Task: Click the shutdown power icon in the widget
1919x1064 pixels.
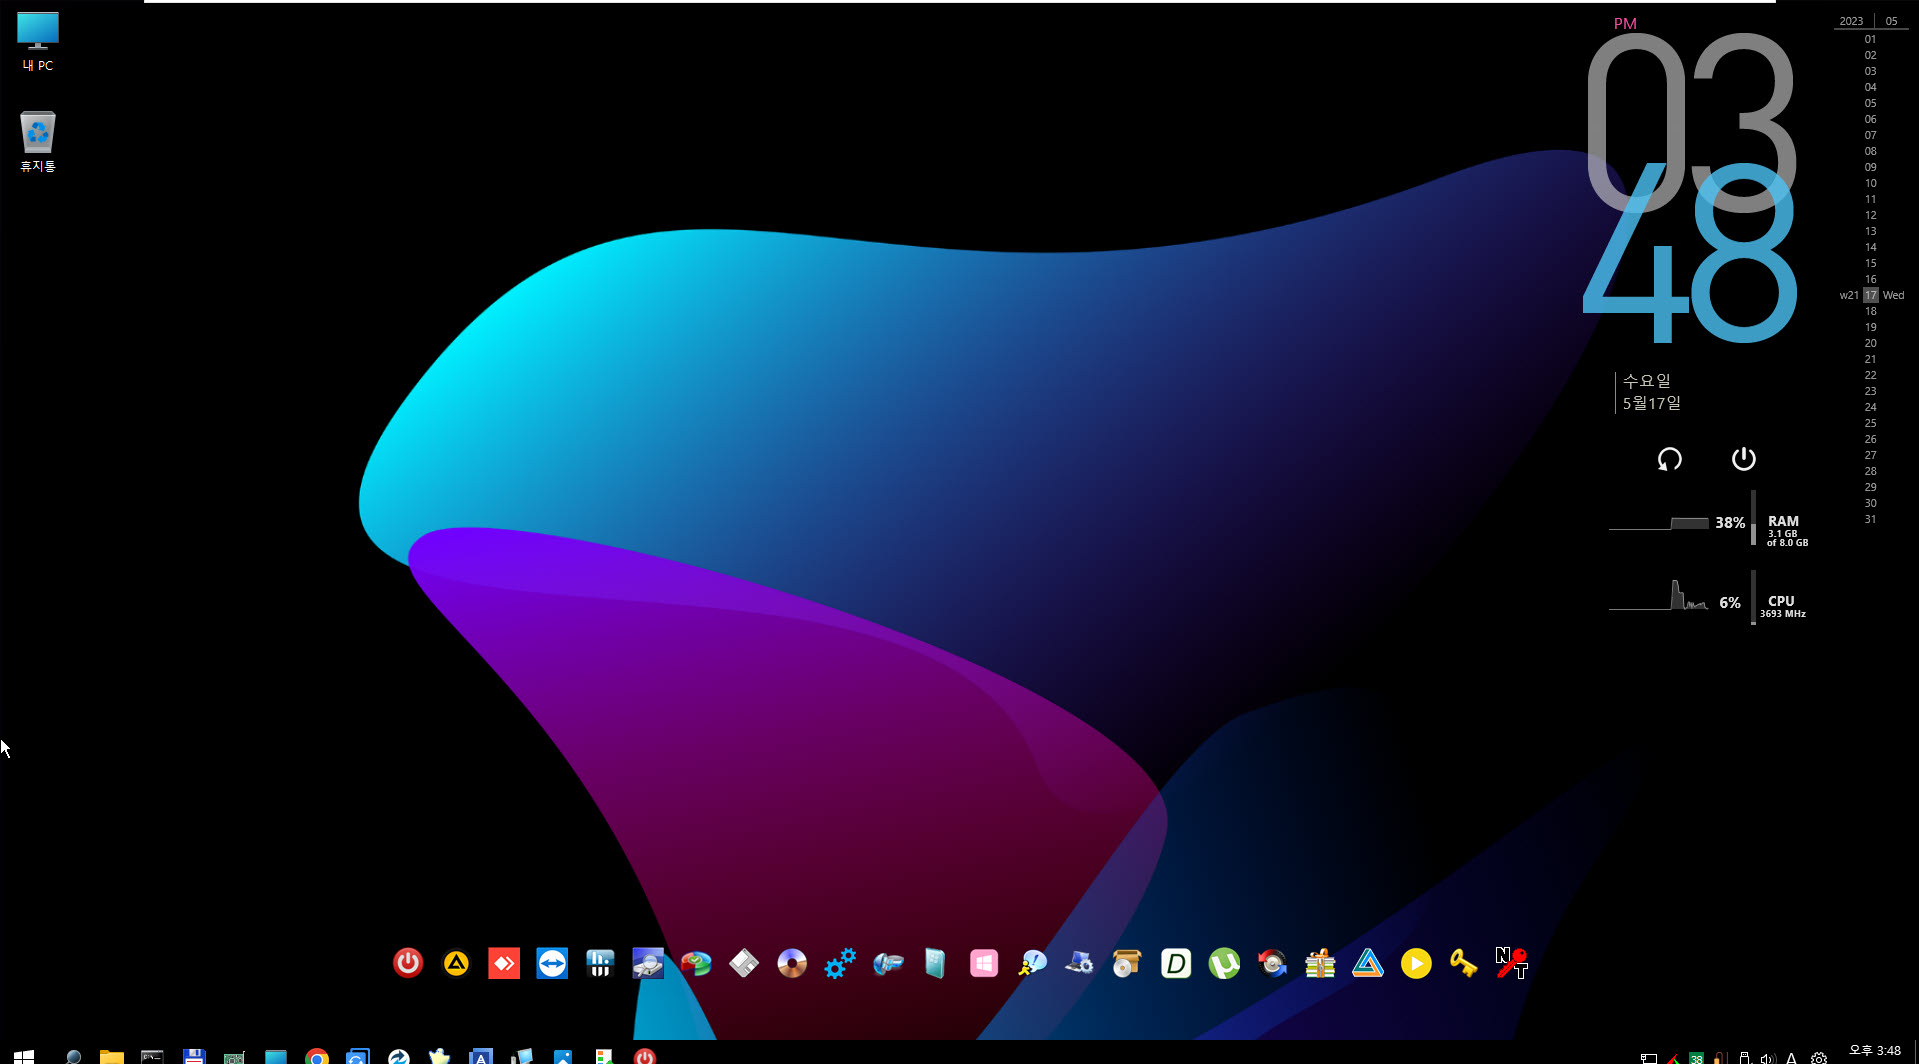Action: (x=1743, y=458)
